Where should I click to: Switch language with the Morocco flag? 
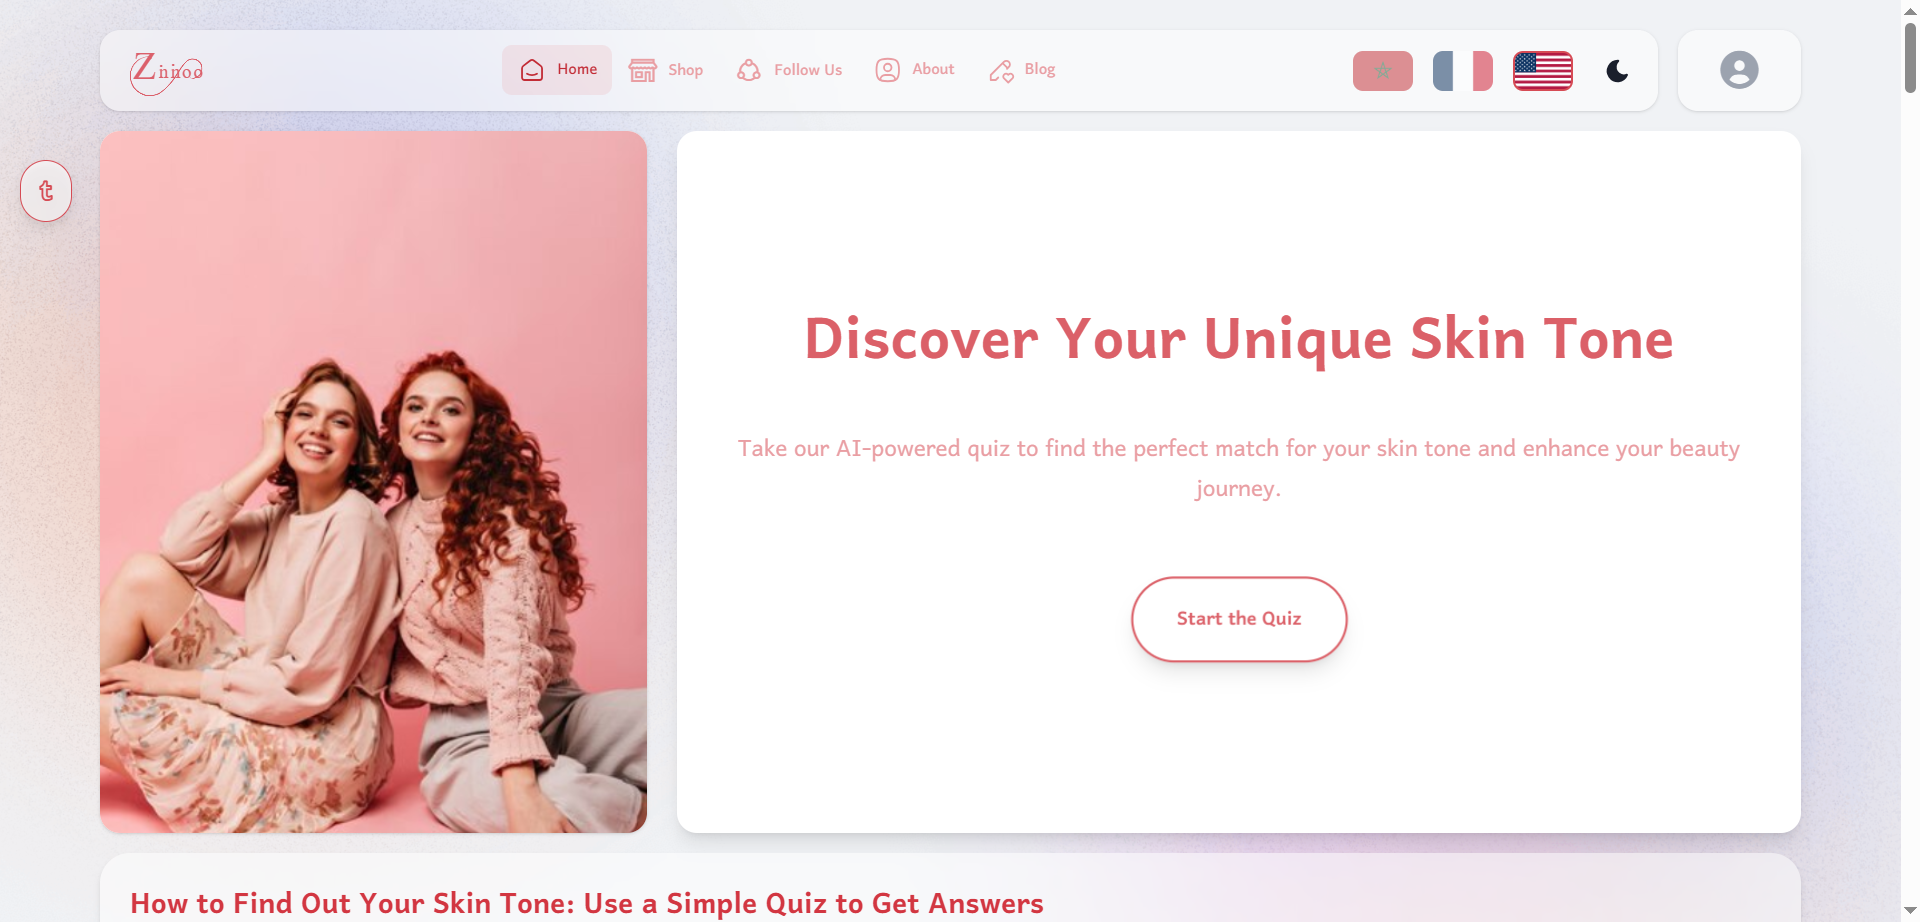coord(1383,71)
